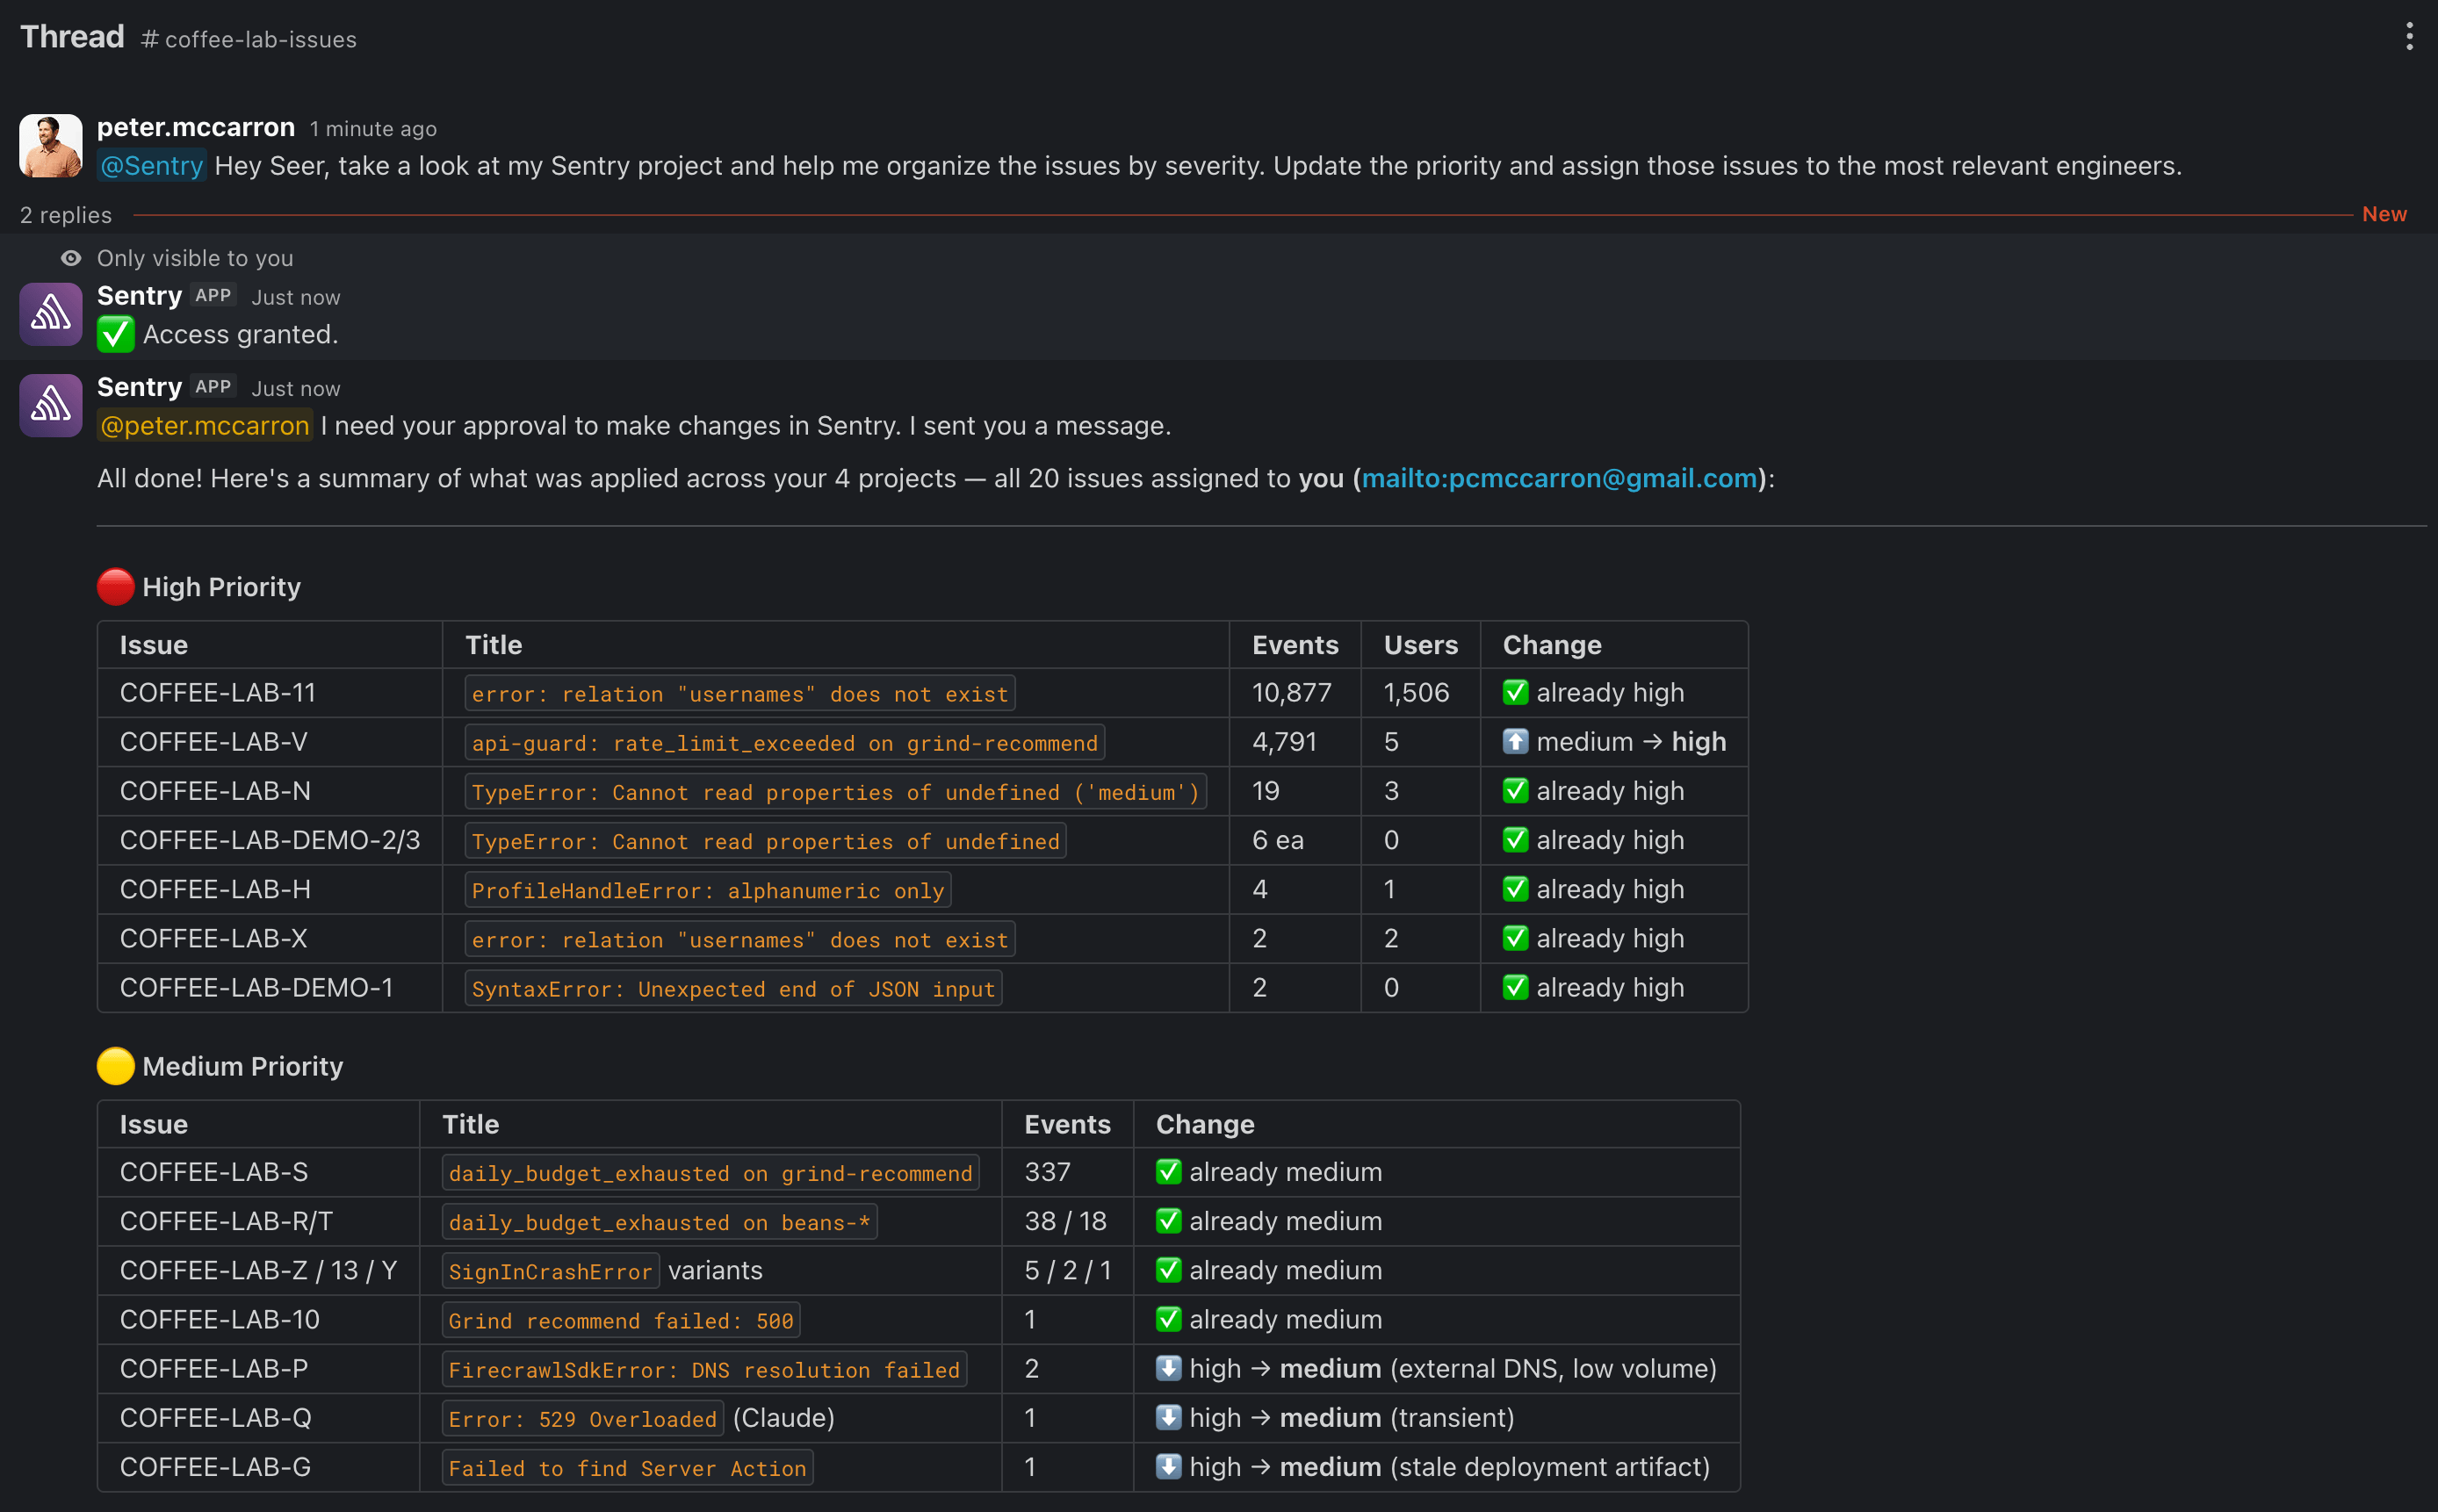Click the eye icon beside 'Only visible to you'
2438x1512 pixels.
[70, 258]
